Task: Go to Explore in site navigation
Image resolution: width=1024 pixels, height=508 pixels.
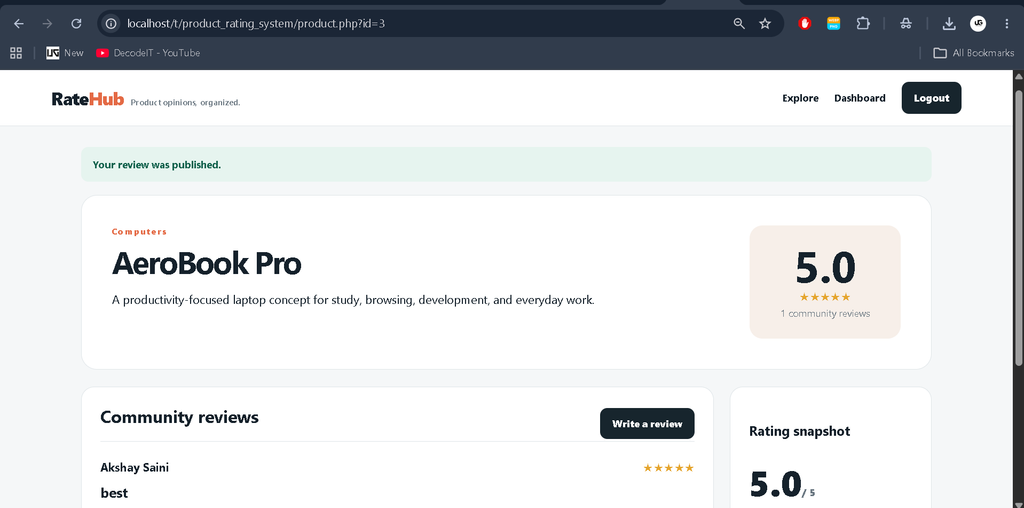Action: pos(800,98)
